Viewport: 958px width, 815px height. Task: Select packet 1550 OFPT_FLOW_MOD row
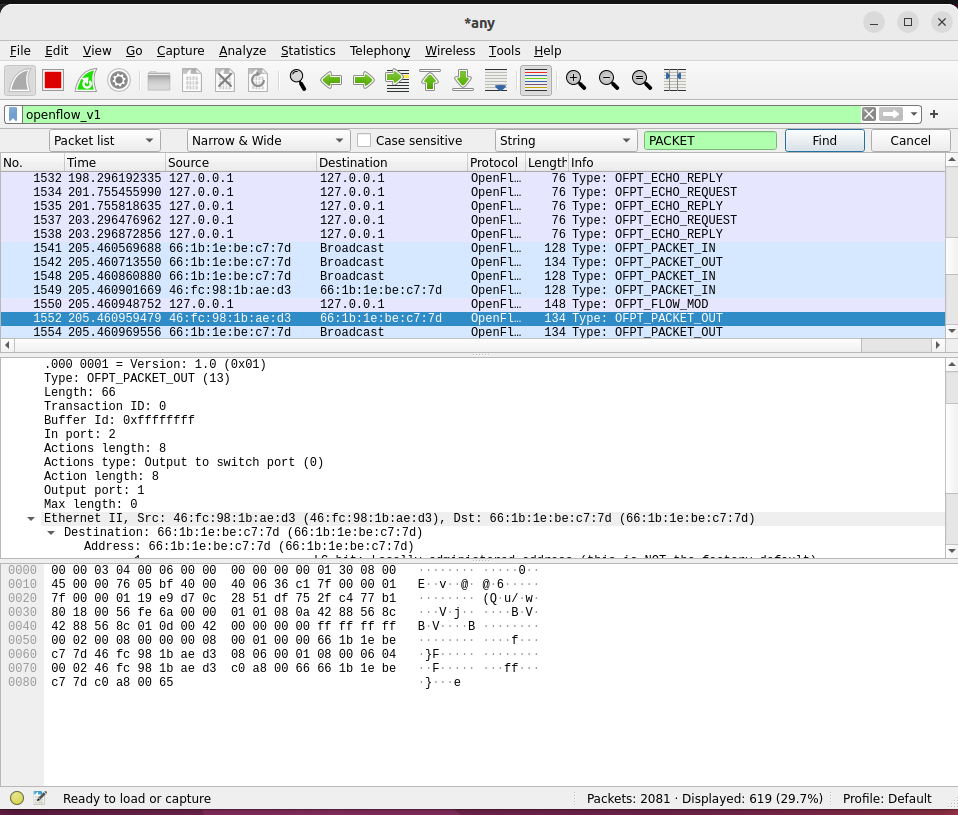(x=473, y=304)
